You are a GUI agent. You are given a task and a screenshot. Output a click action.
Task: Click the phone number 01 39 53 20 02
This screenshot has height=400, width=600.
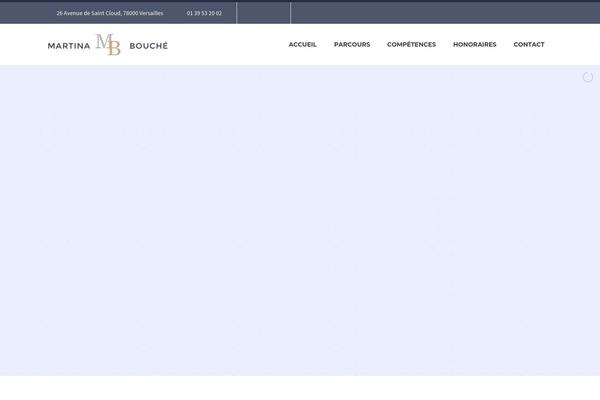pyautogui.click(x=204, y=13)
